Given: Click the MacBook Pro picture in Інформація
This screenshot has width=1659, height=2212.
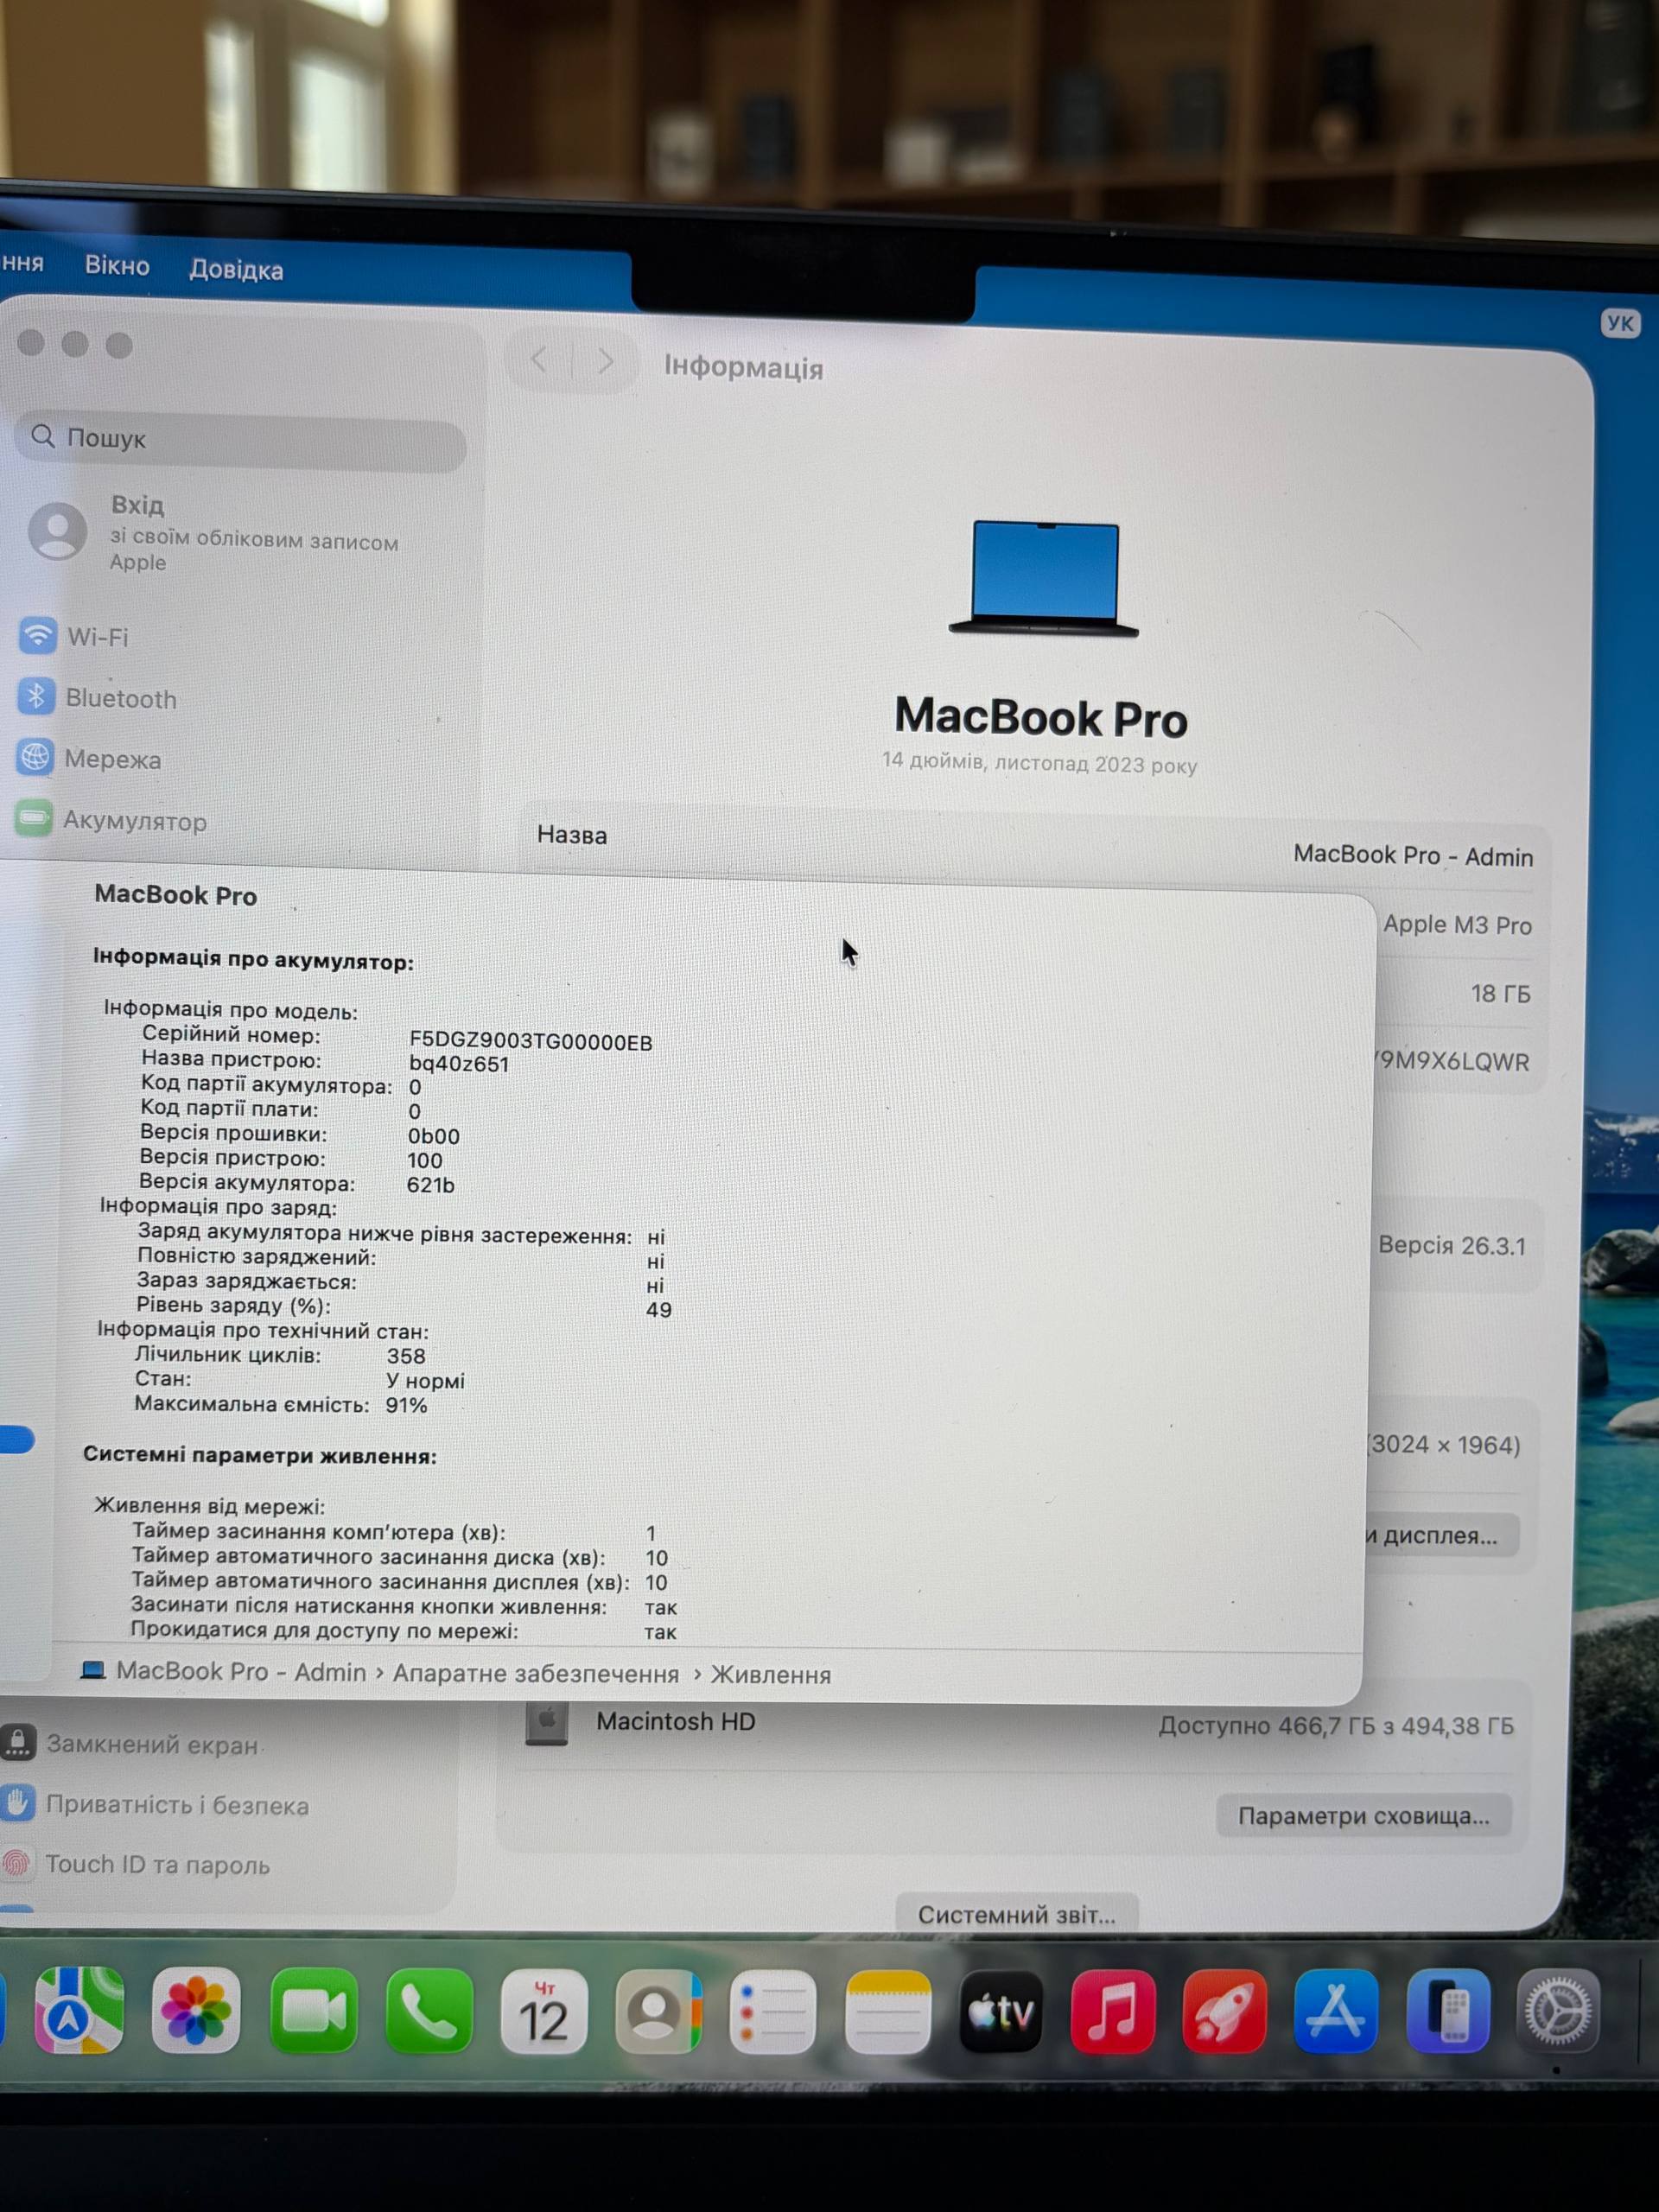Looking at the screenshot, I should coord(1044,579).
